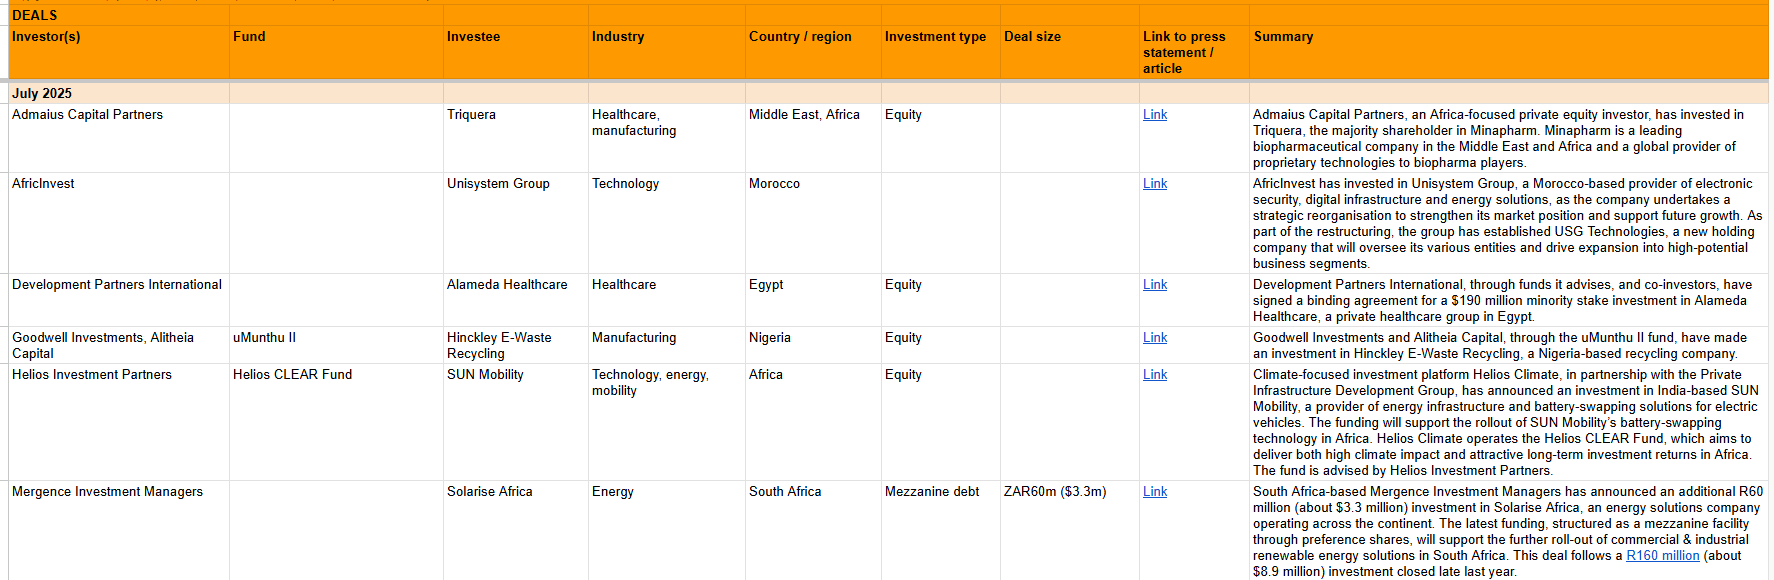Open the Link for Development Partners International

click(1155, 285)
